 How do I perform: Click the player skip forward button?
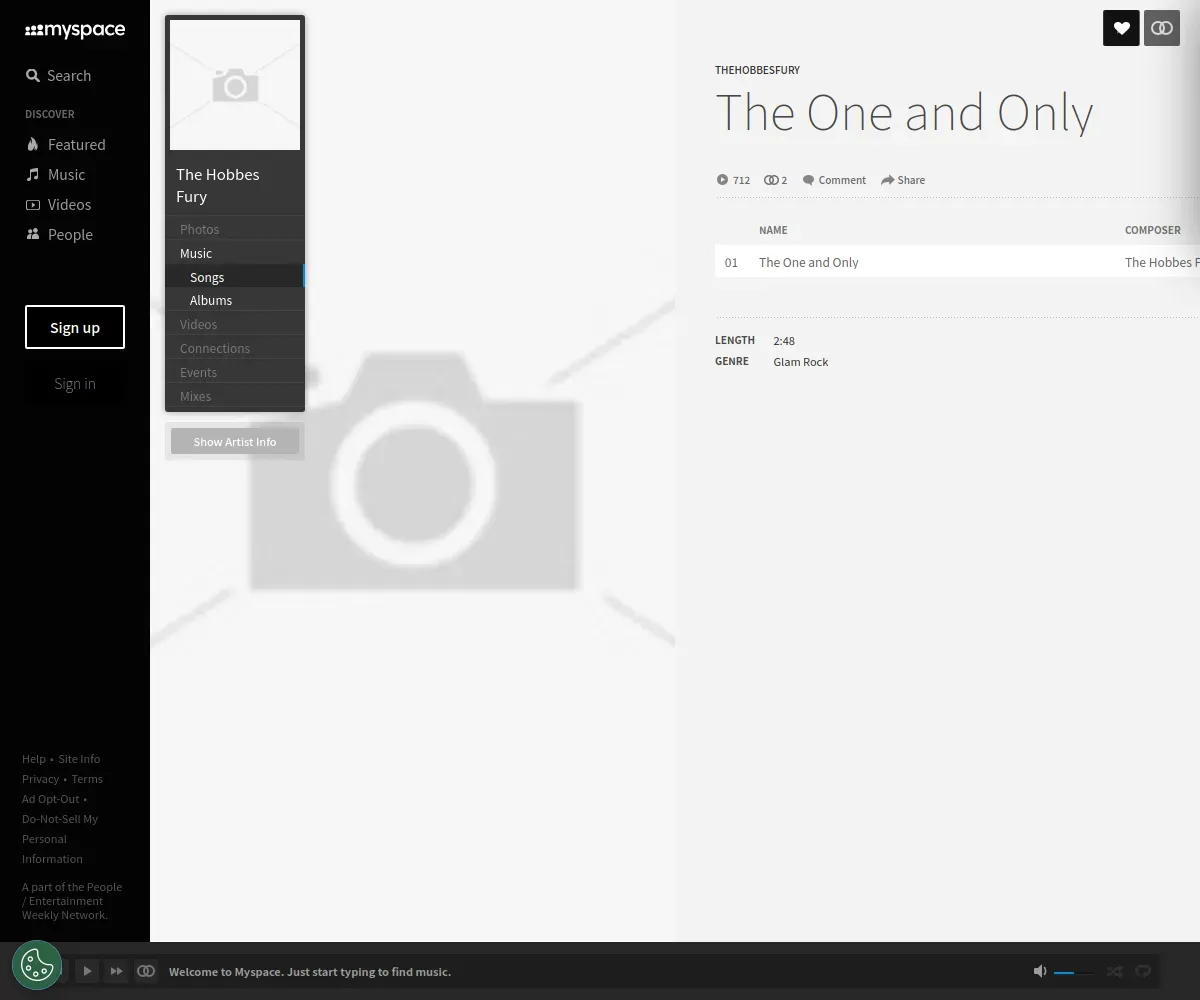[116, 971]
